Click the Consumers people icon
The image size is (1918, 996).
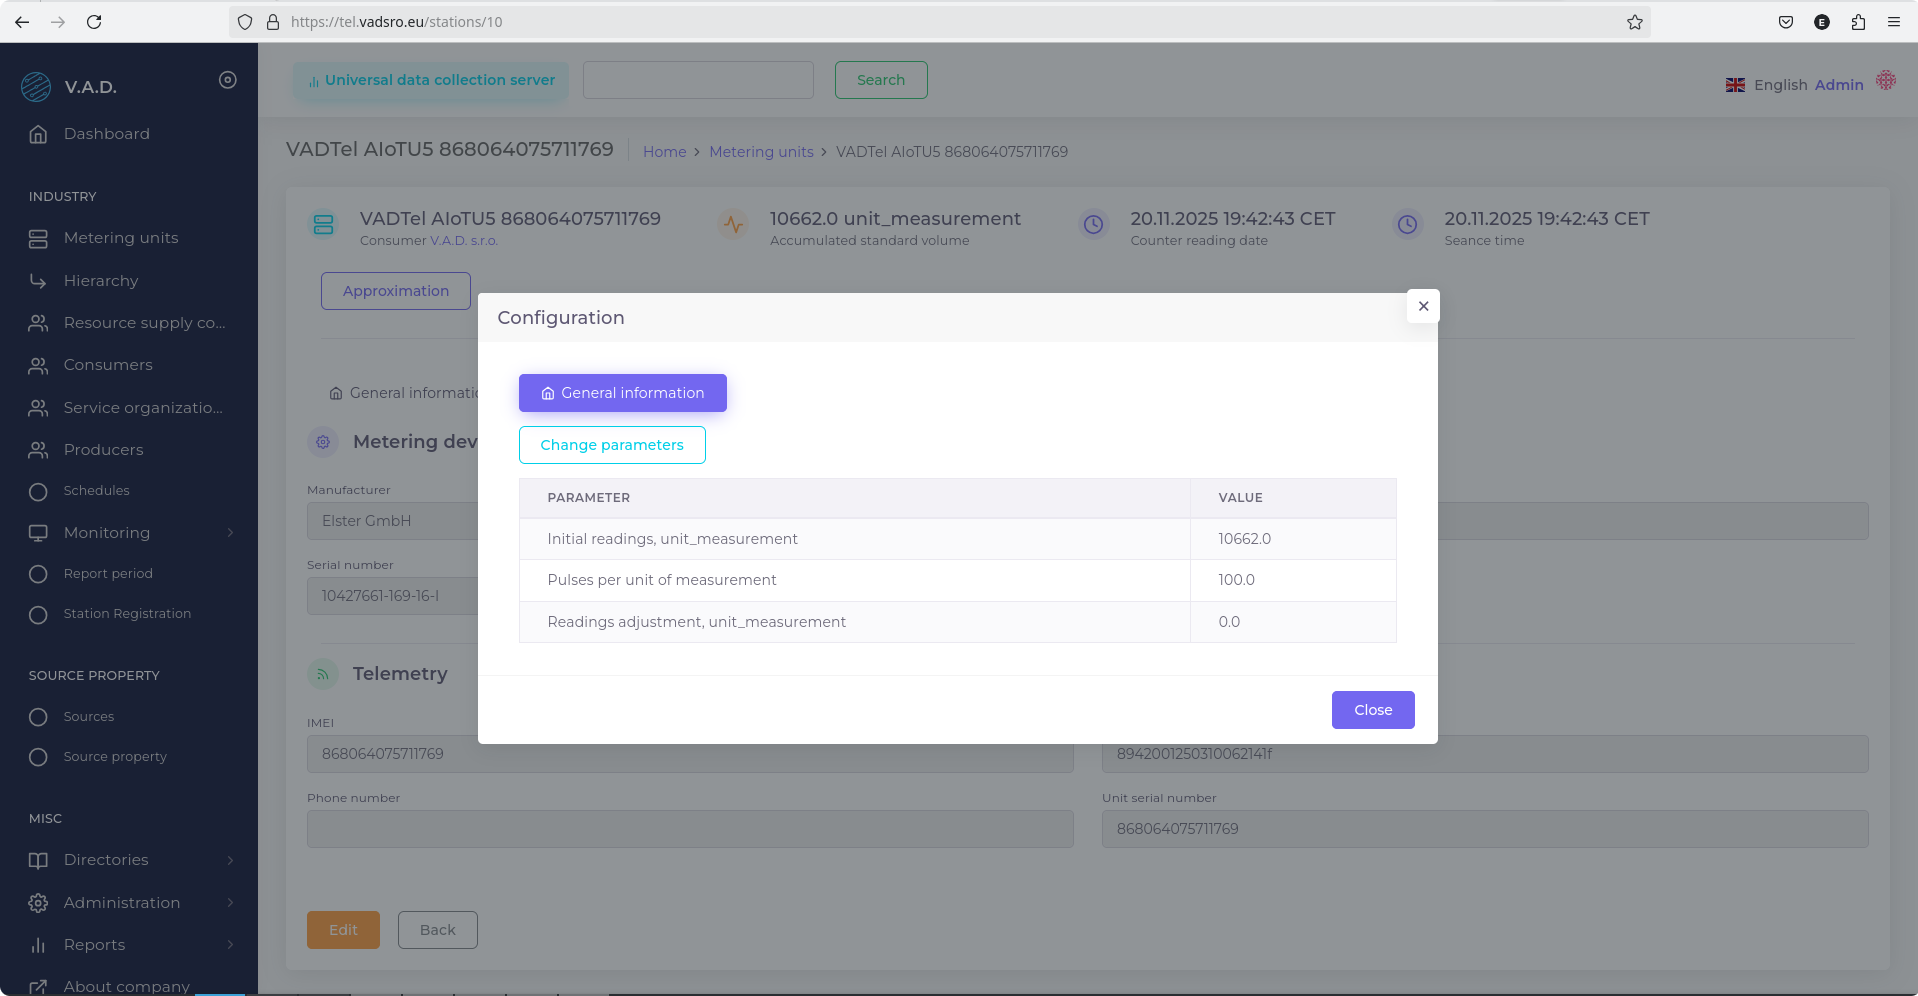(38, 366)
